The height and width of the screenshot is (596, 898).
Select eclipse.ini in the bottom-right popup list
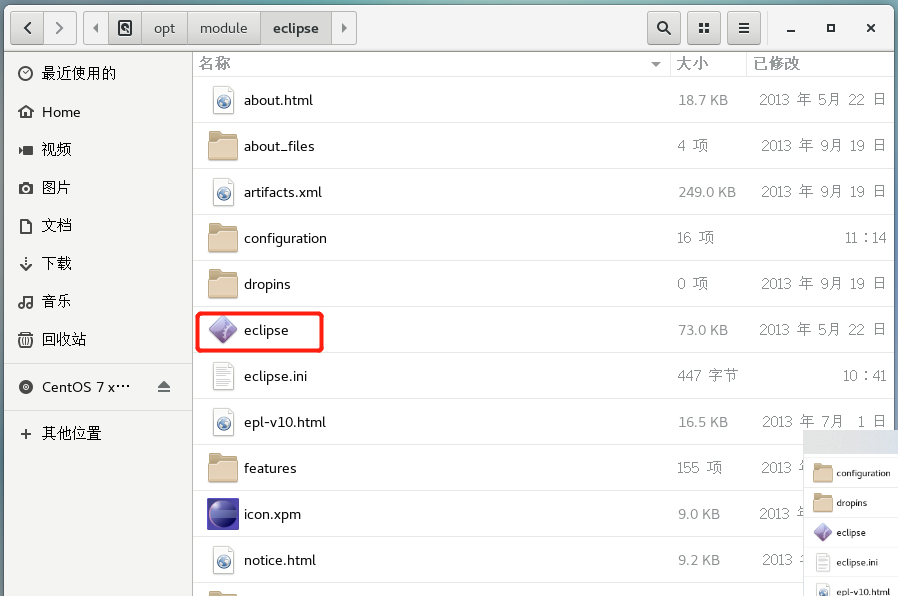point(855,562)
